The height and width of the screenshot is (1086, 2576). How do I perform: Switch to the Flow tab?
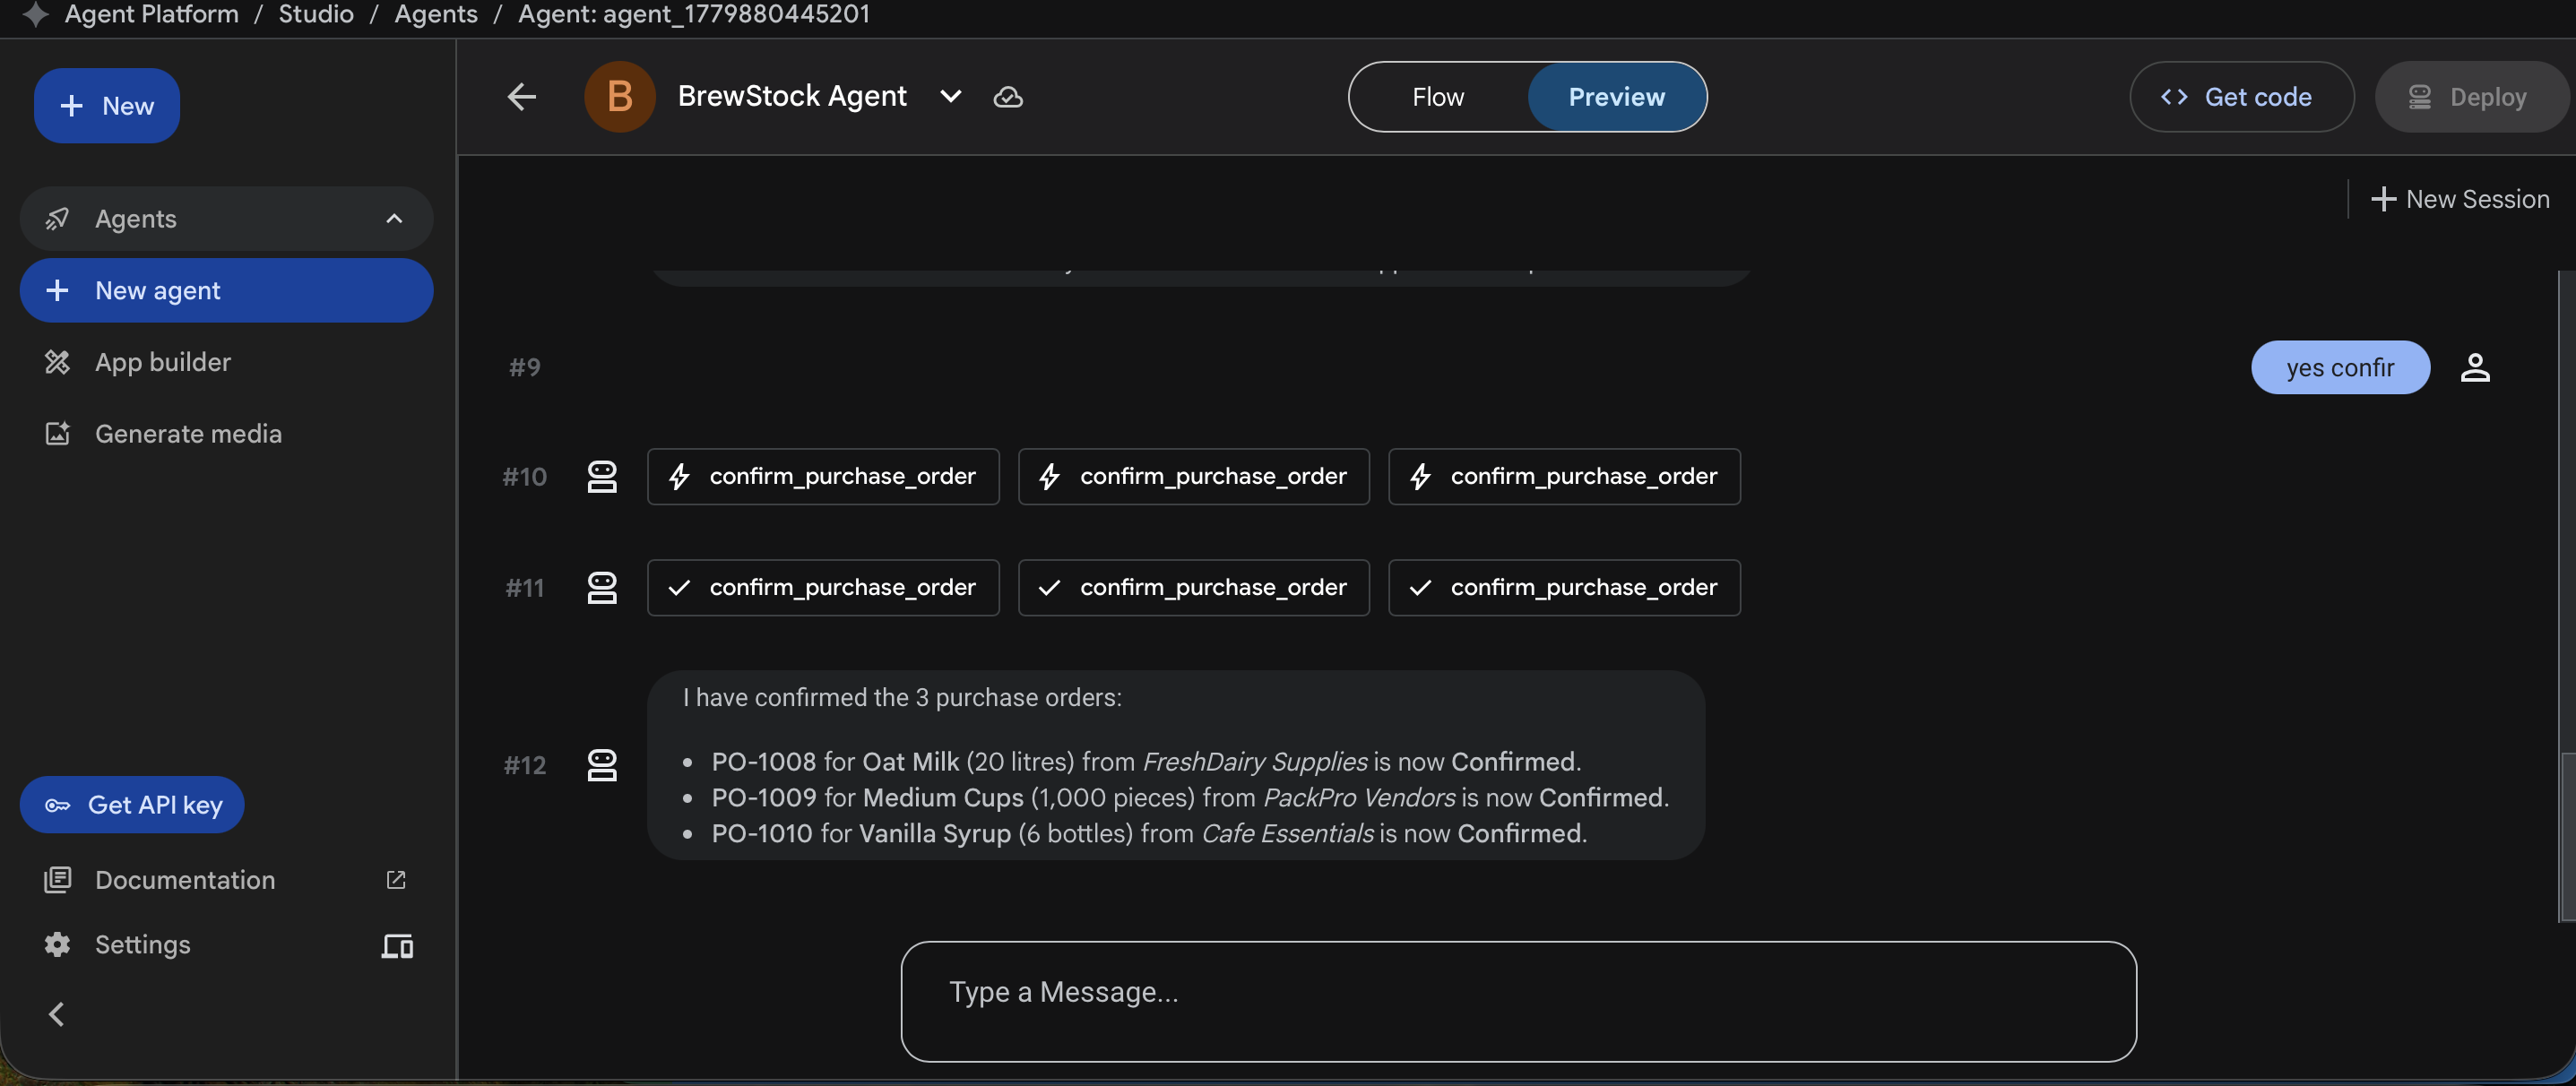pyautogui.click(x=1438, y=97)
